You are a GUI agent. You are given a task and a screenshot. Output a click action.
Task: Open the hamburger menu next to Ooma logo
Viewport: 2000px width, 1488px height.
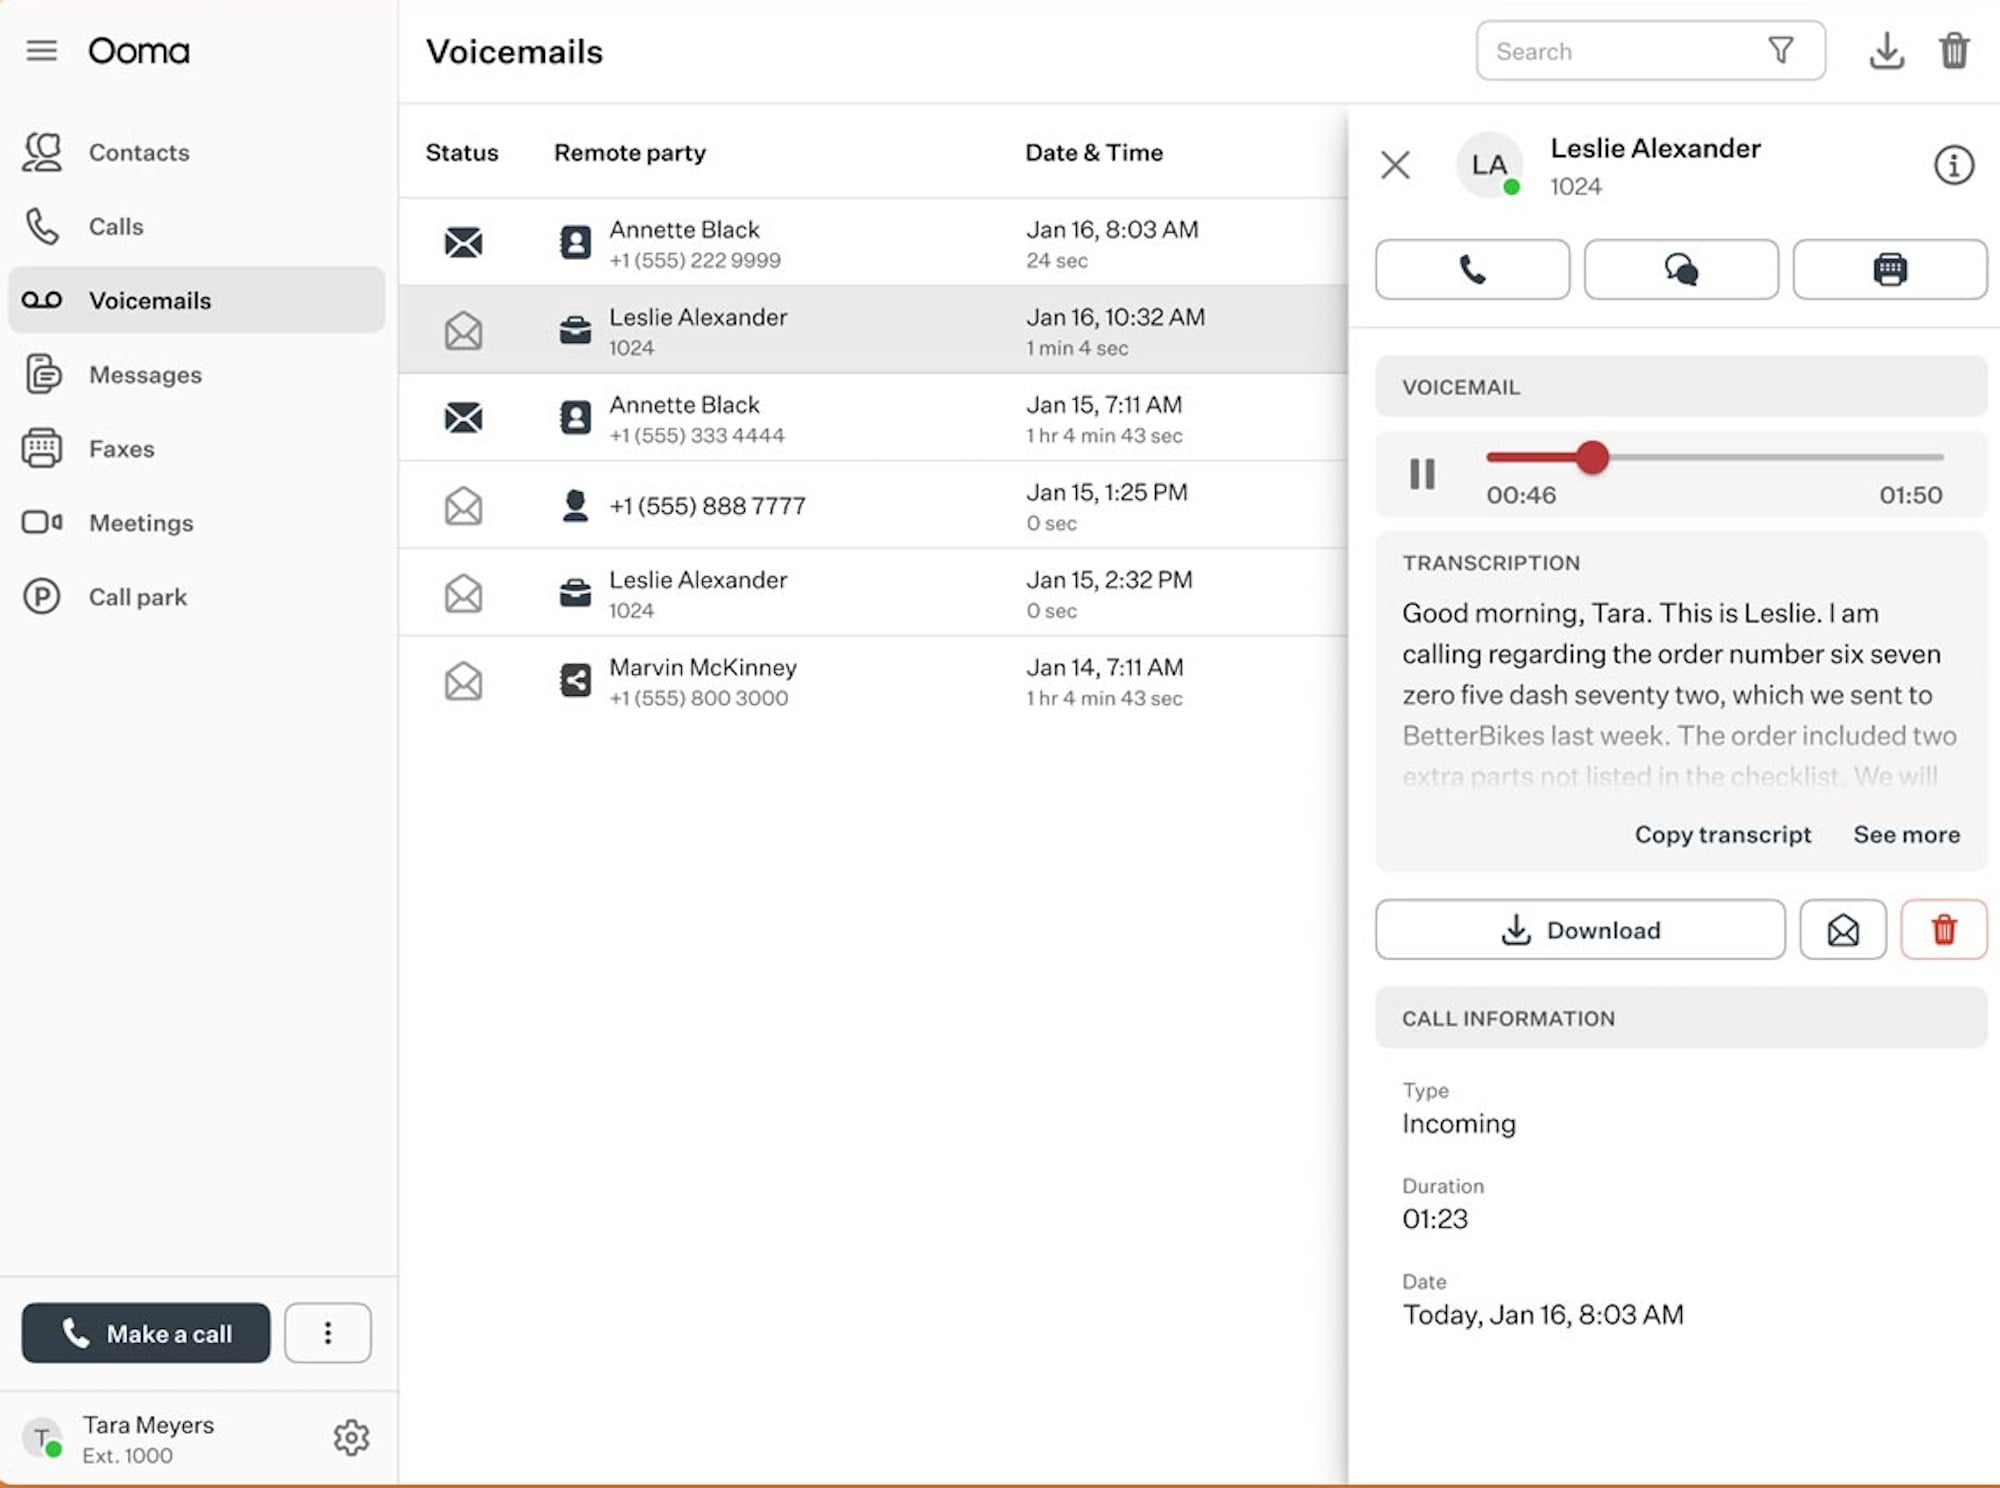[x=41, y=50]
